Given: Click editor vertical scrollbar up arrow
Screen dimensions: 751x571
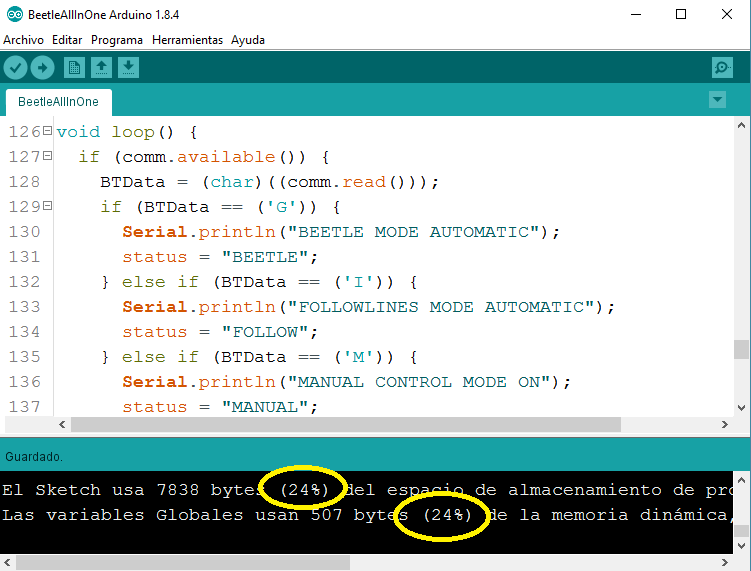Looking at the screenshot, I should 741,126.
